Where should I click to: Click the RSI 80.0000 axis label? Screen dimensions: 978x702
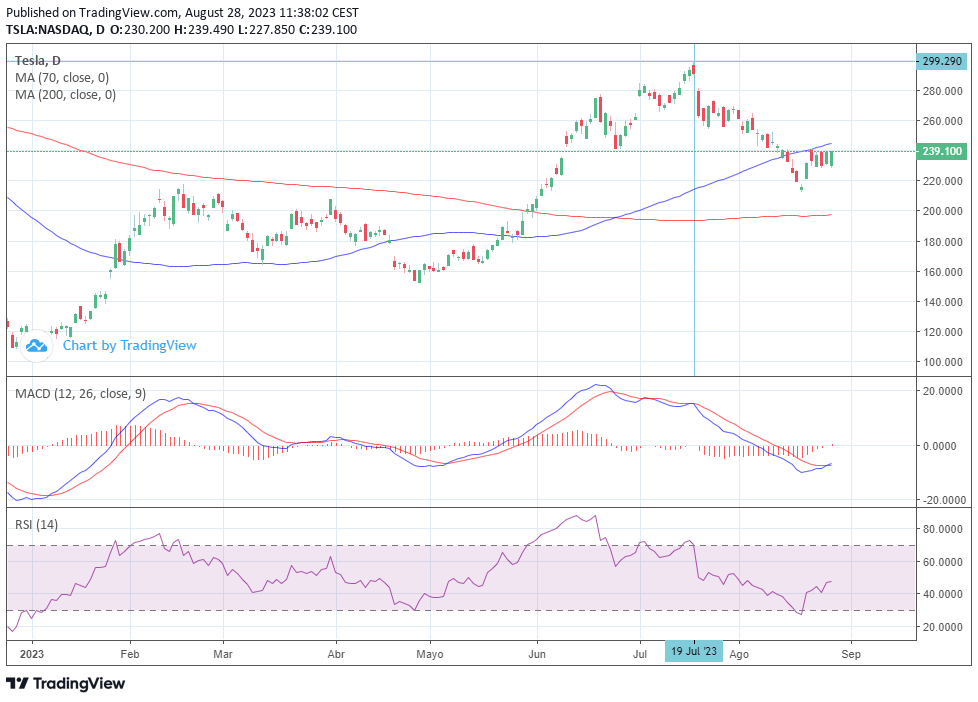(942, 529)
